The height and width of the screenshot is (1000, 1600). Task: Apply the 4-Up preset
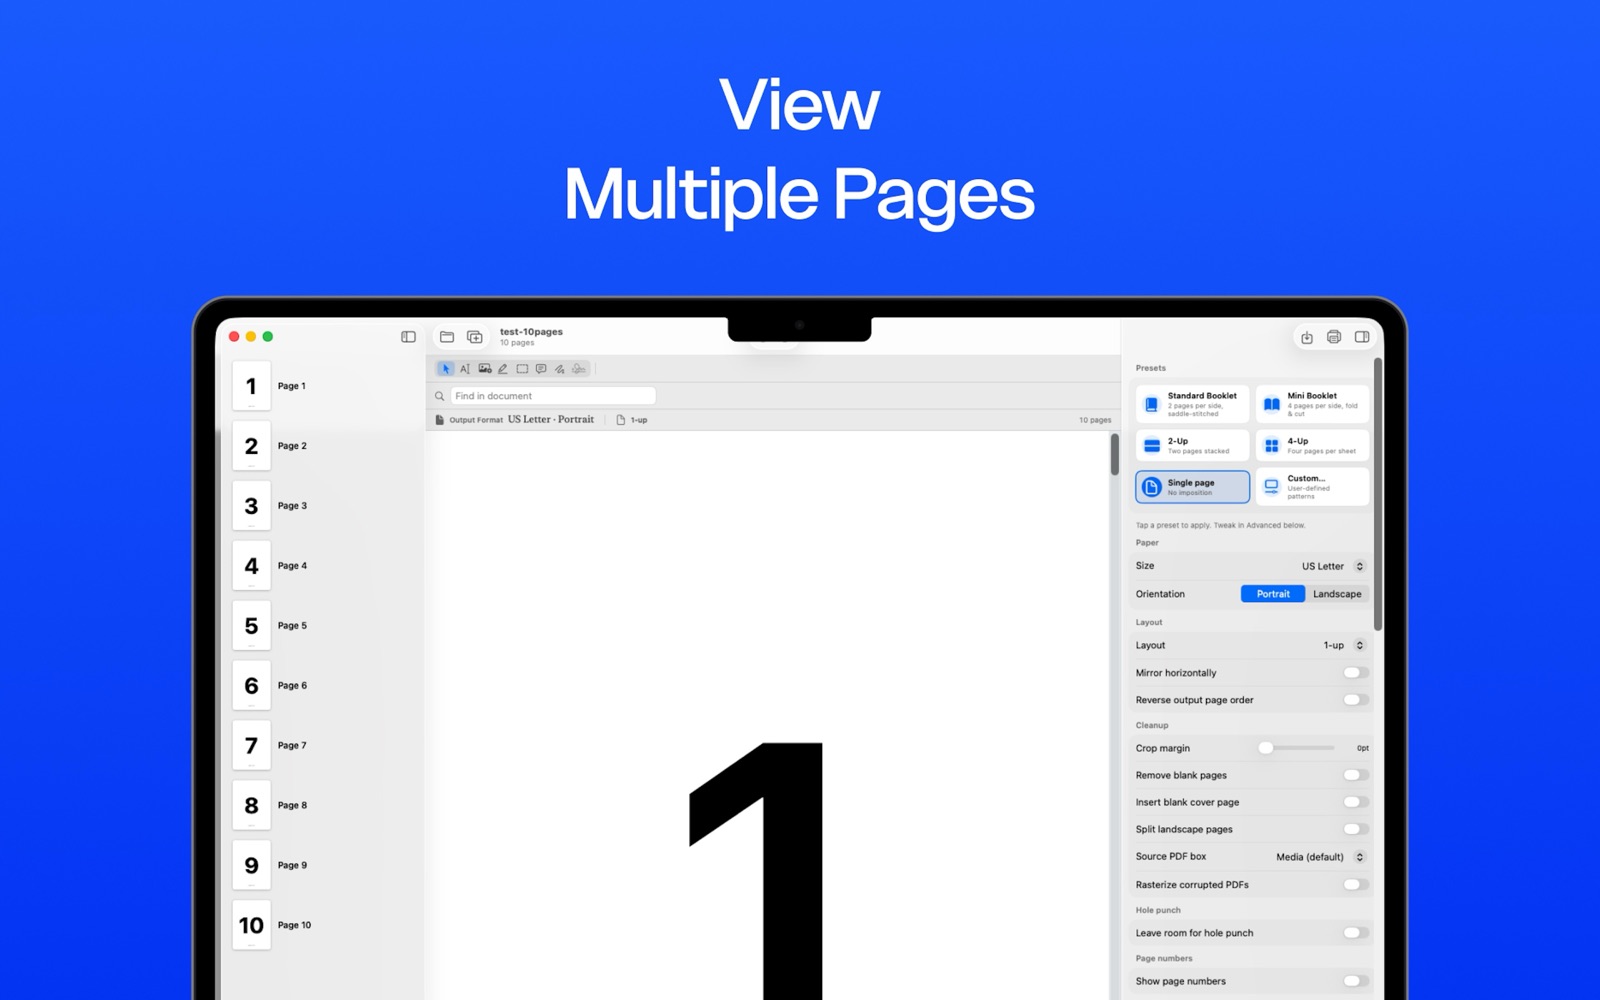(1312, 445)
